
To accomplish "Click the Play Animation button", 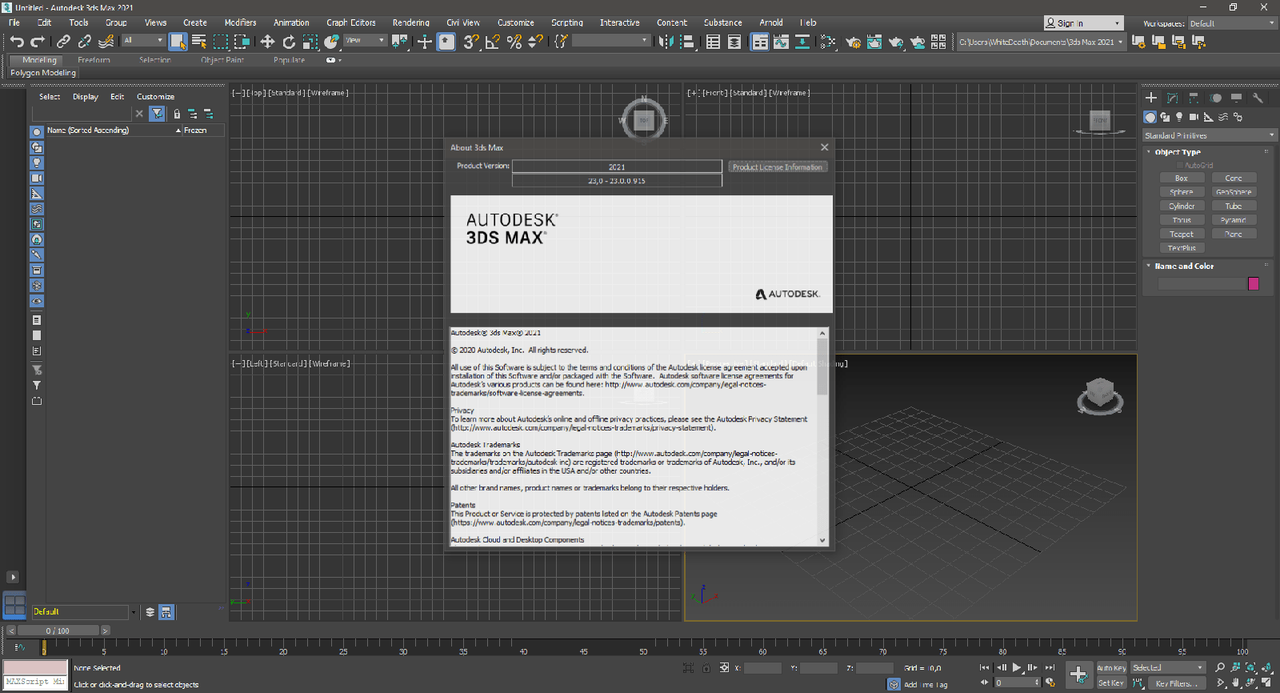I will coord(1017,667).
